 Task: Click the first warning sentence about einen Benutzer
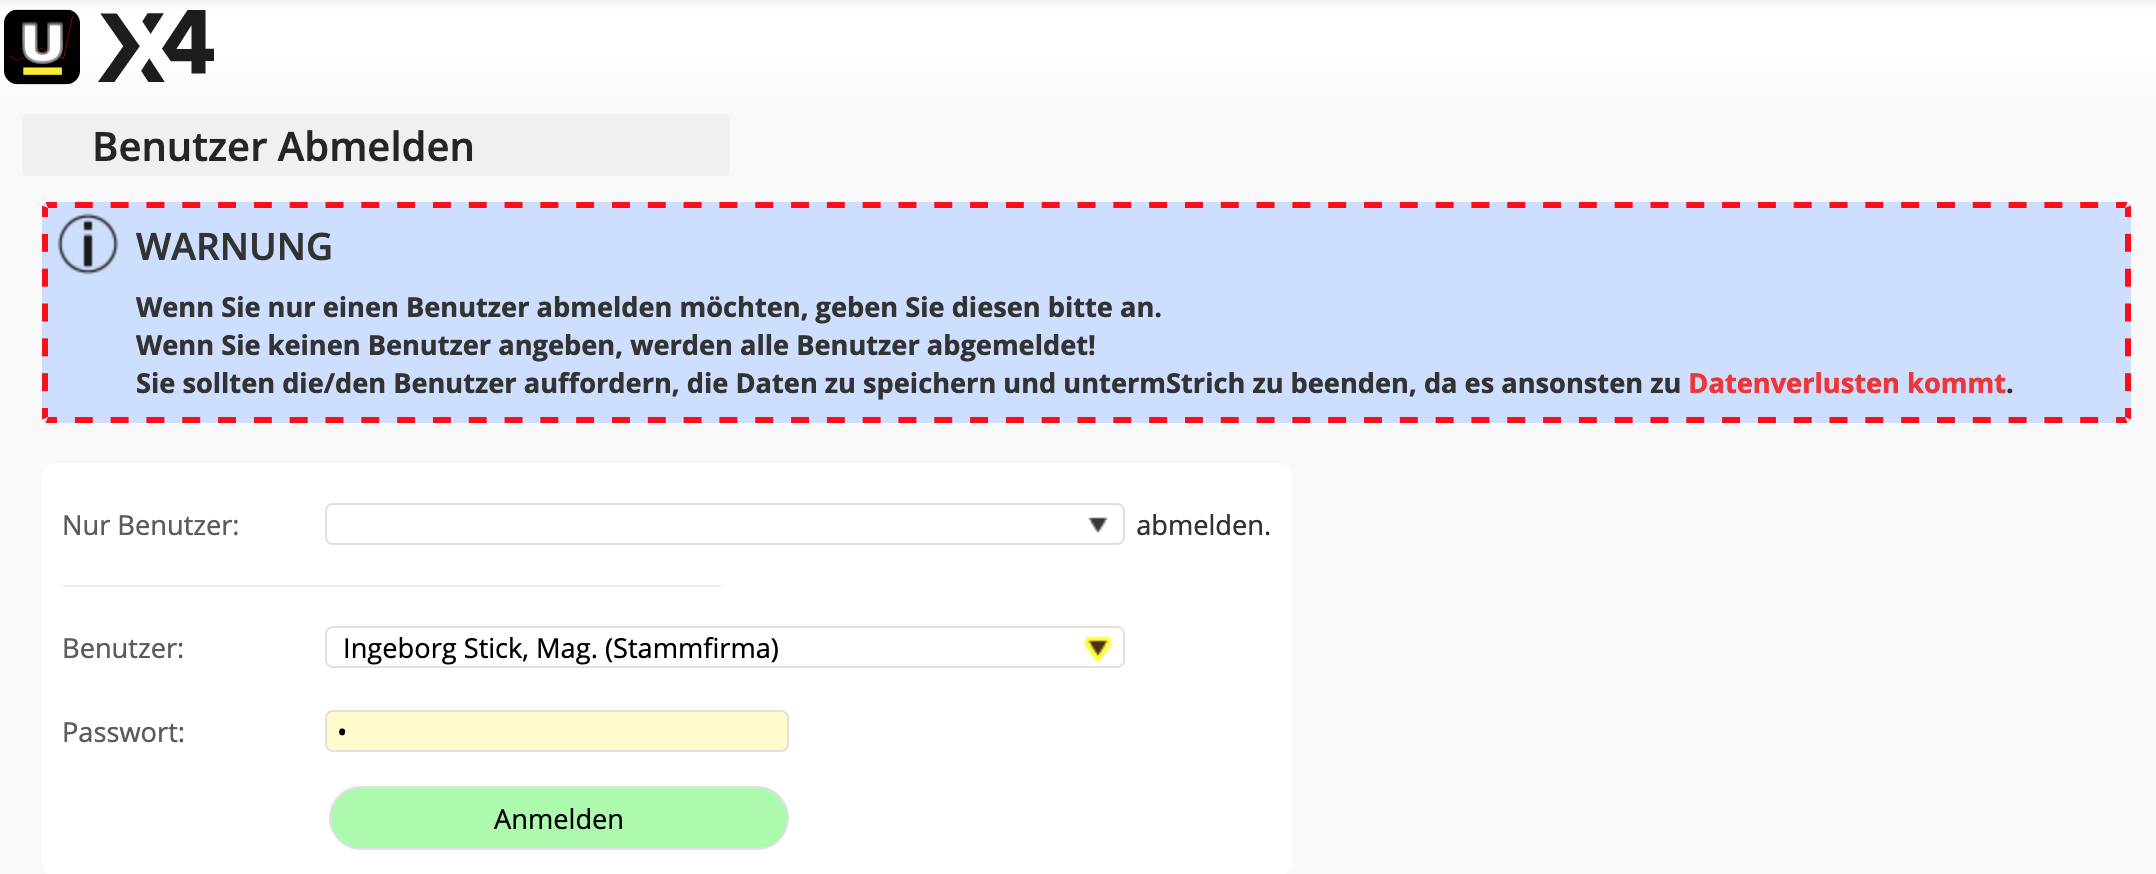[648, 308]
